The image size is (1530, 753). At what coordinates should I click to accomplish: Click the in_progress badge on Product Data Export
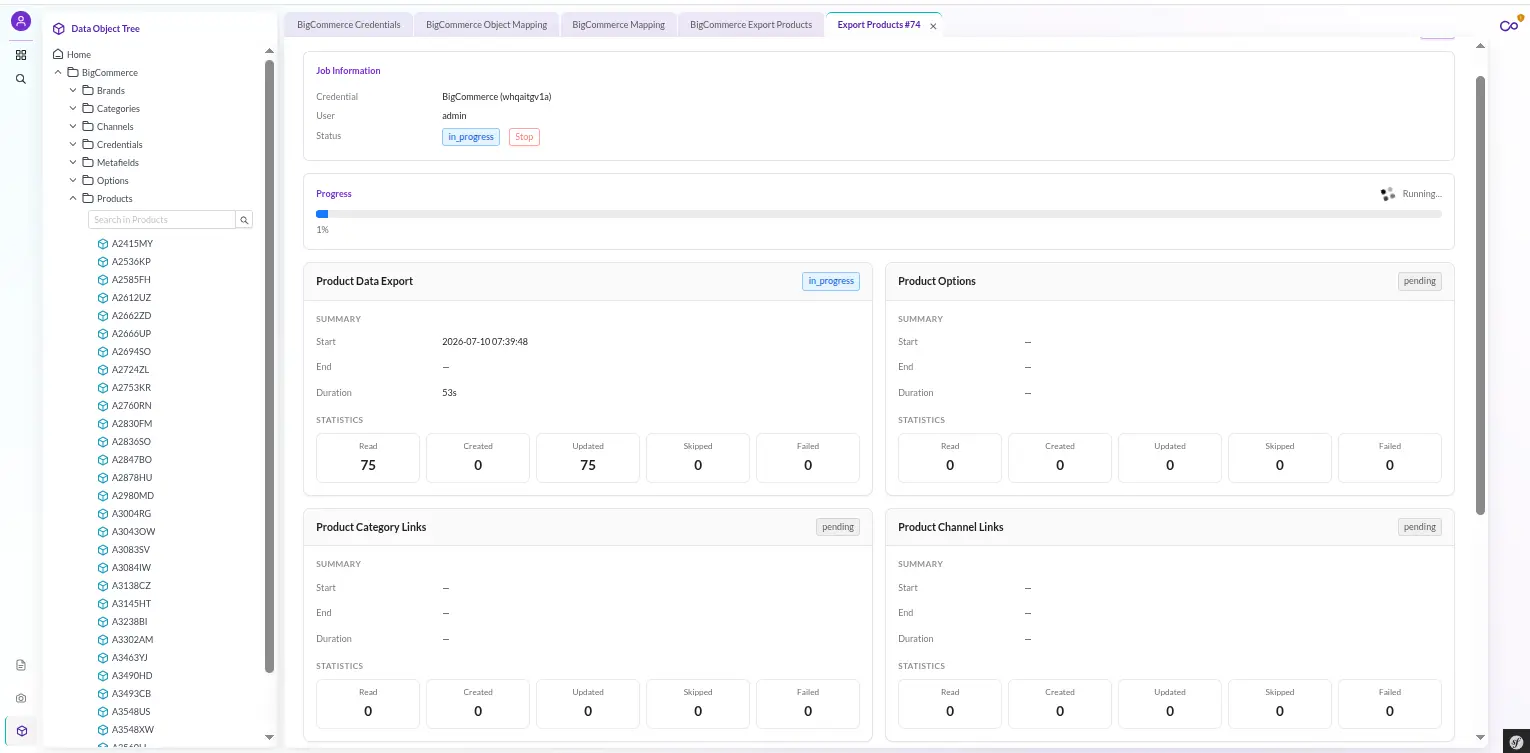831,281
